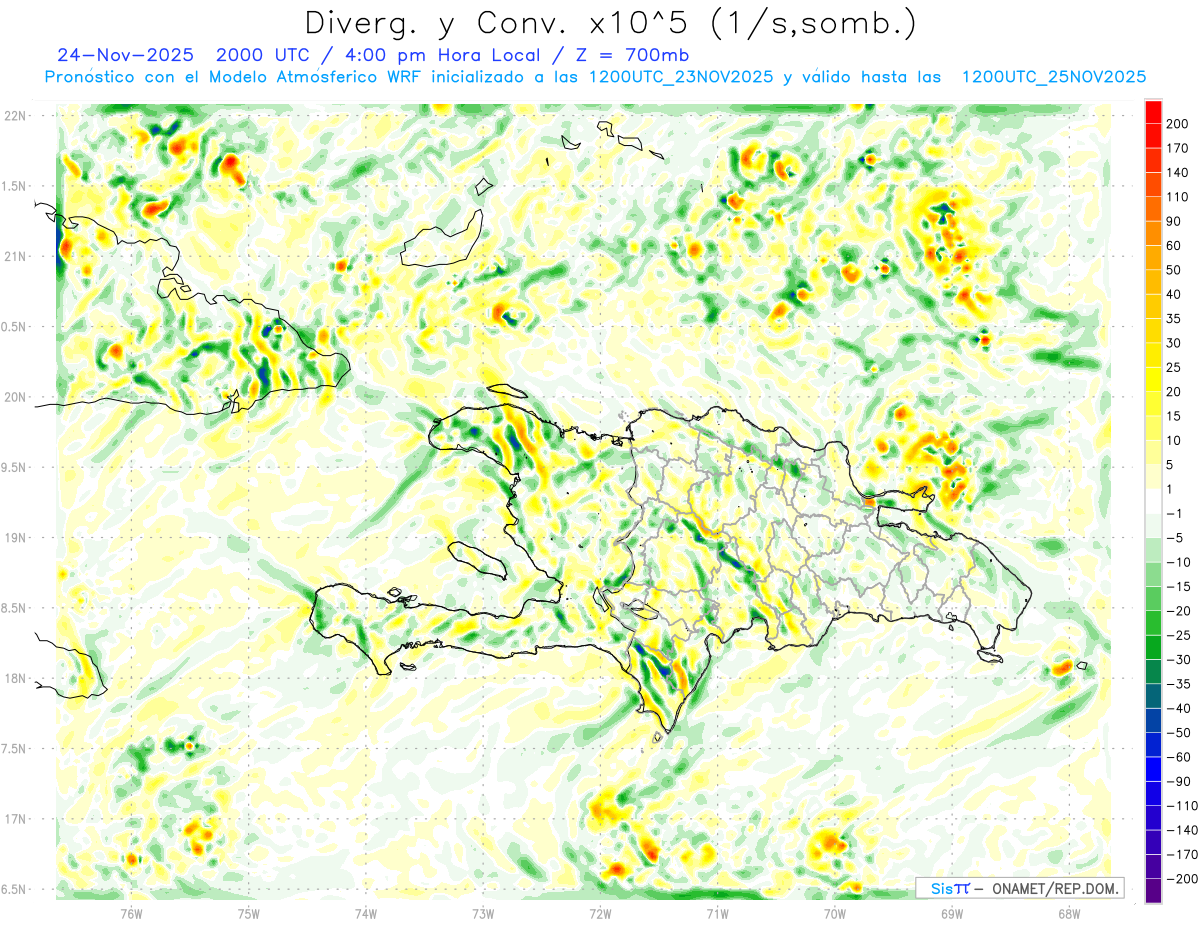Click the colorbar value -200

[x=1183, y=879]
